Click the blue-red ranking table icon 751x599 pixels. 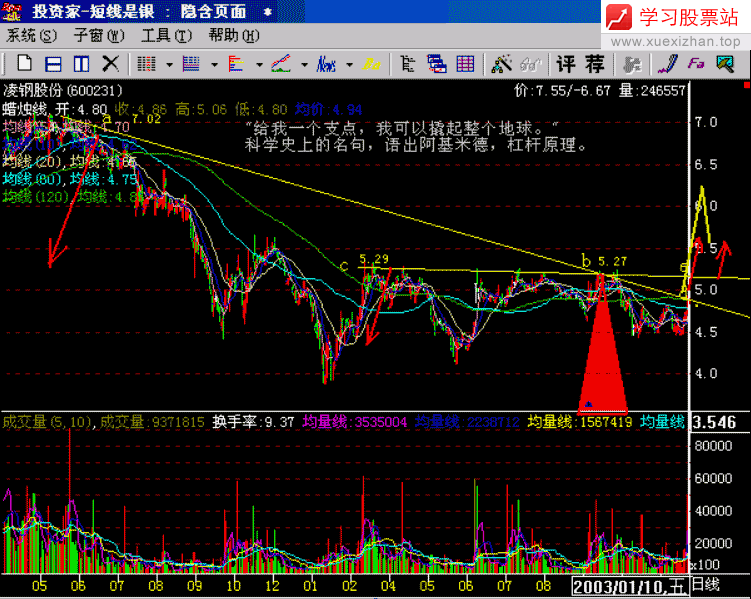[191, 64]
